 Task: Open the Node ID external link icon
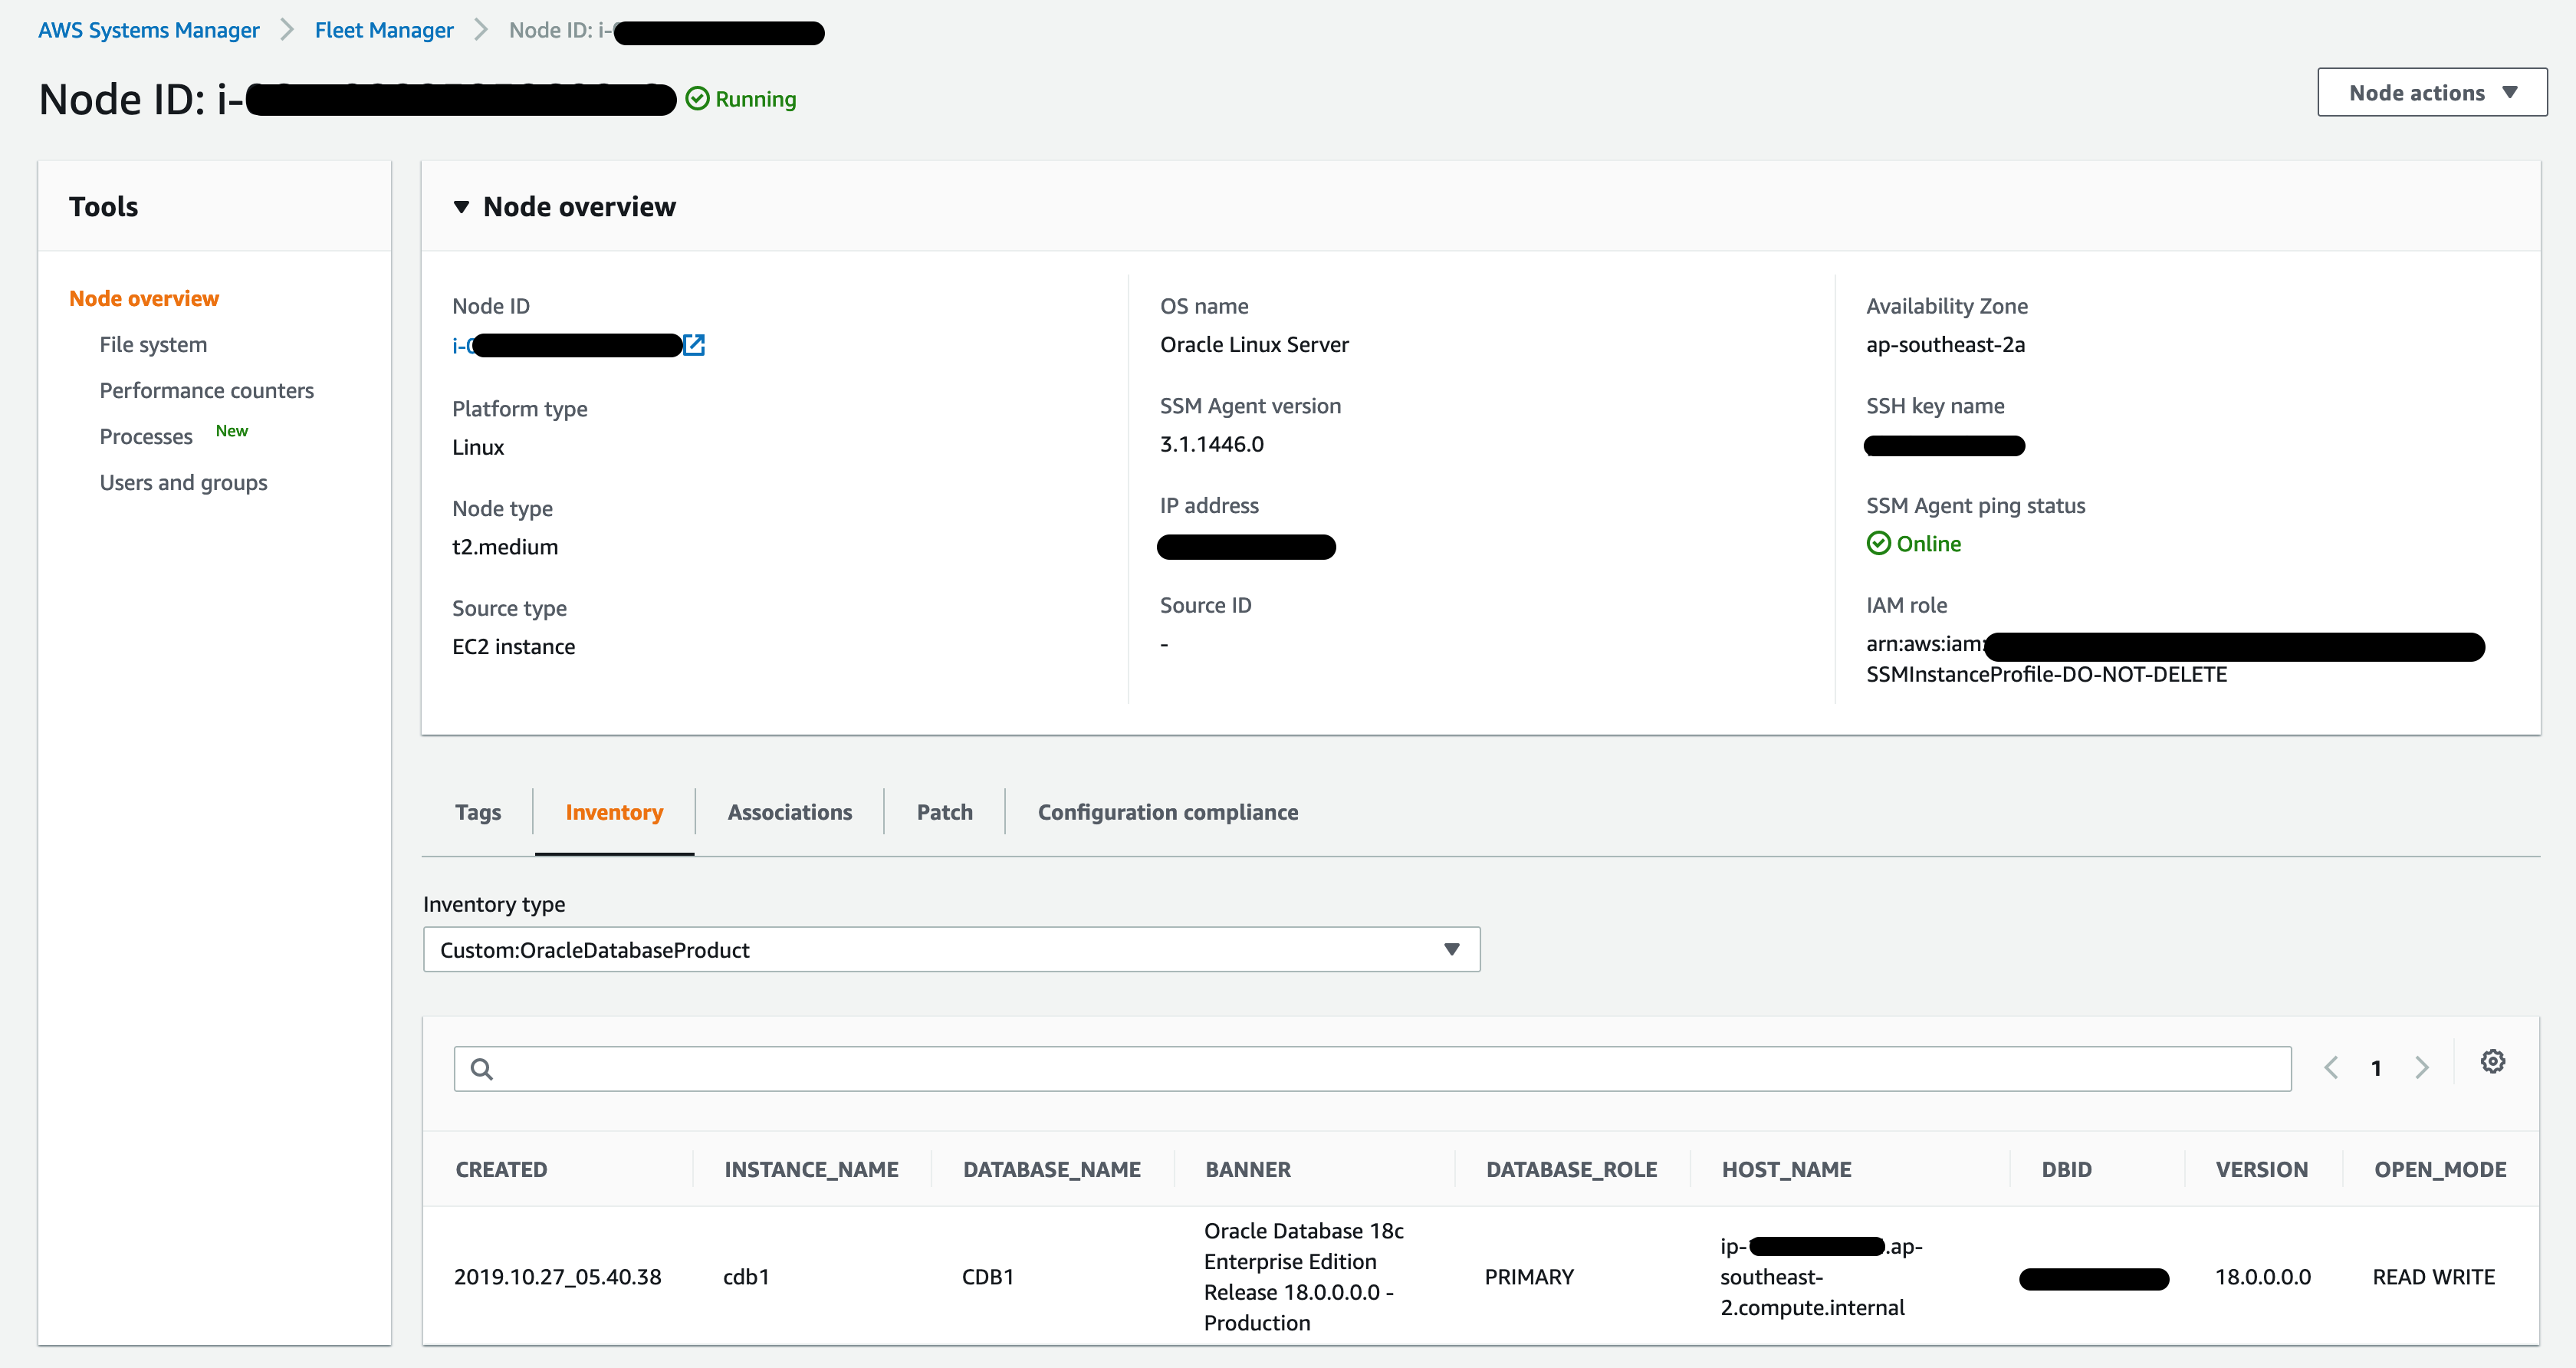[694, 345]
